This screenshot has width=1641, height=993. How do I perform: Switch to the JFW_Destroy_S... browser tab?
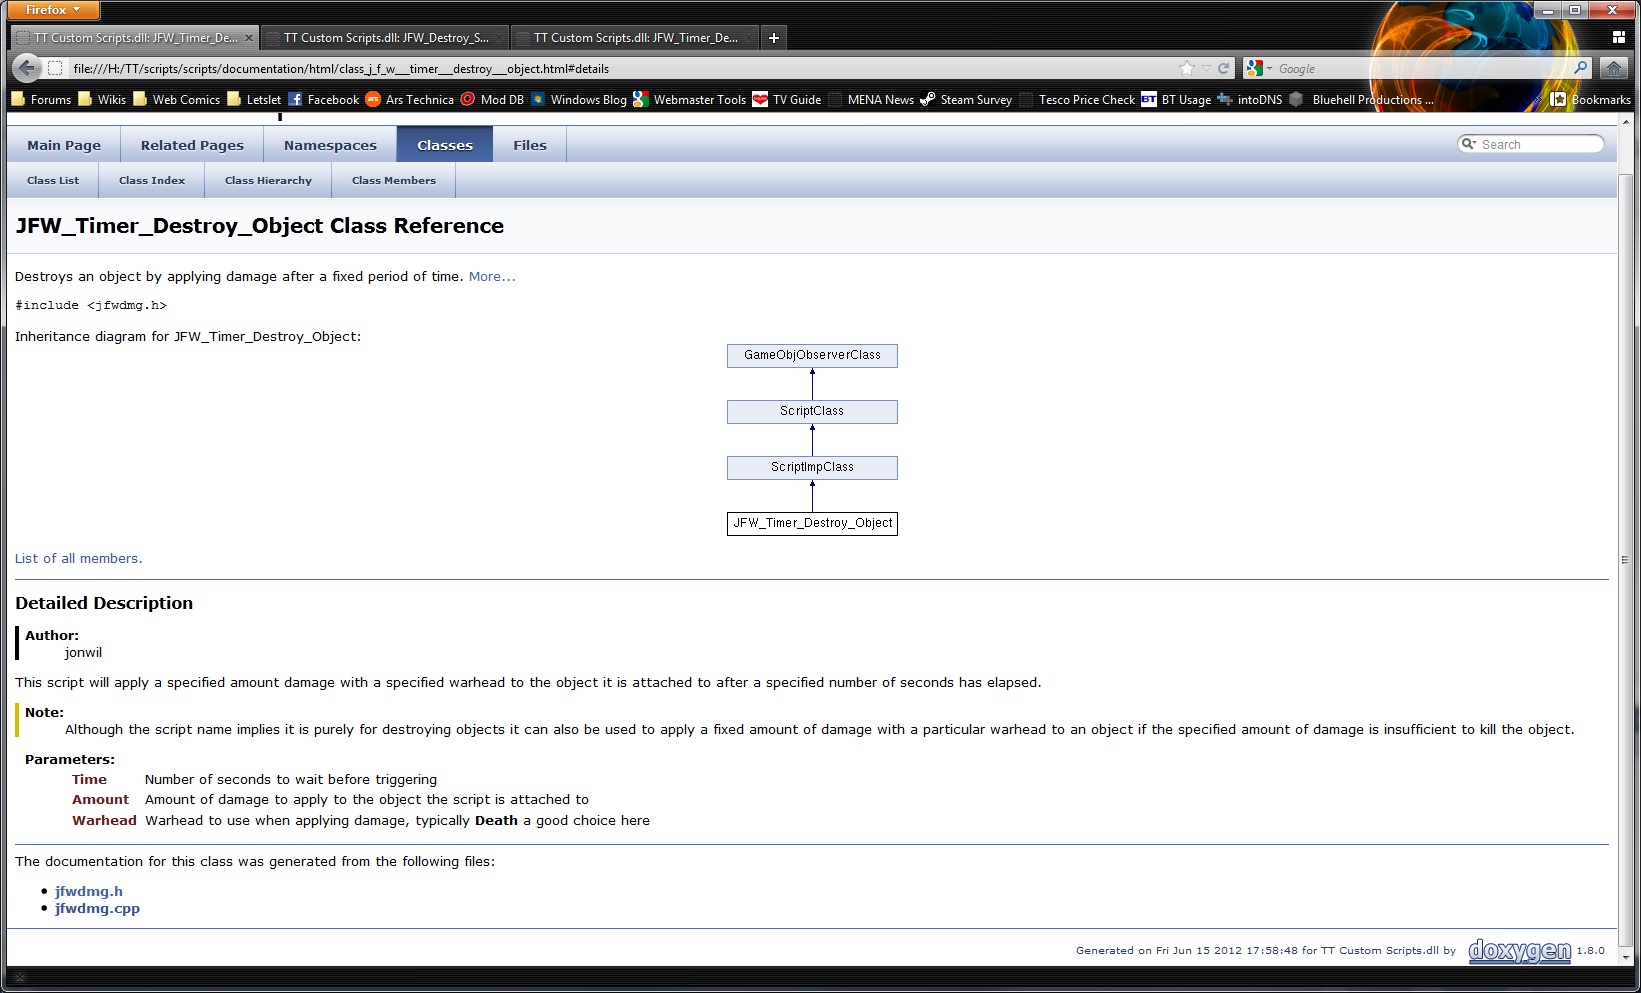[385, 38]
